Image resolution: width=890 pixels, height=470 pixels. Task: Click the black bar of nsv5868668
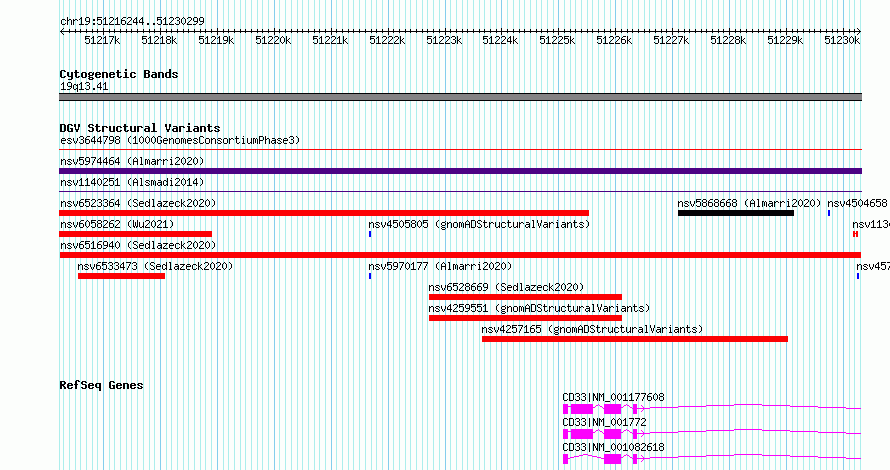(736, 213)
